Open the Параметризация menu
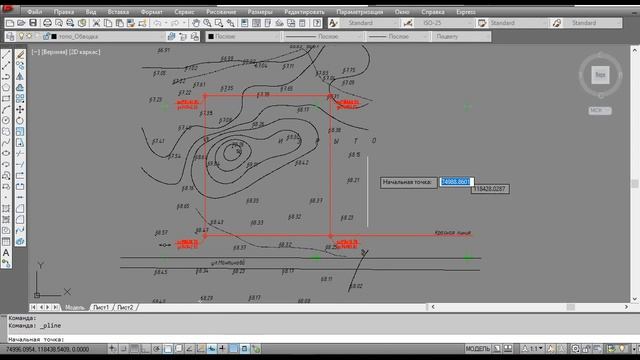Screen dimensions: 640x360 pos(360,12)
